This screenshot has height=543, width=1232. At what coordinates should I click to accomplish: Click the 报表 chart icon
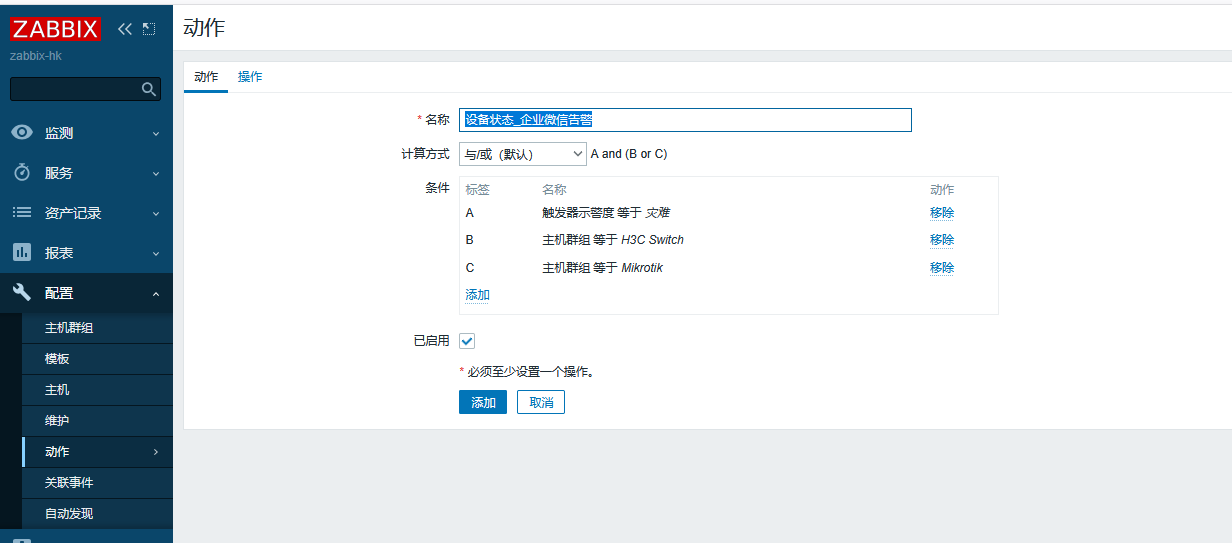pos(22,253)
